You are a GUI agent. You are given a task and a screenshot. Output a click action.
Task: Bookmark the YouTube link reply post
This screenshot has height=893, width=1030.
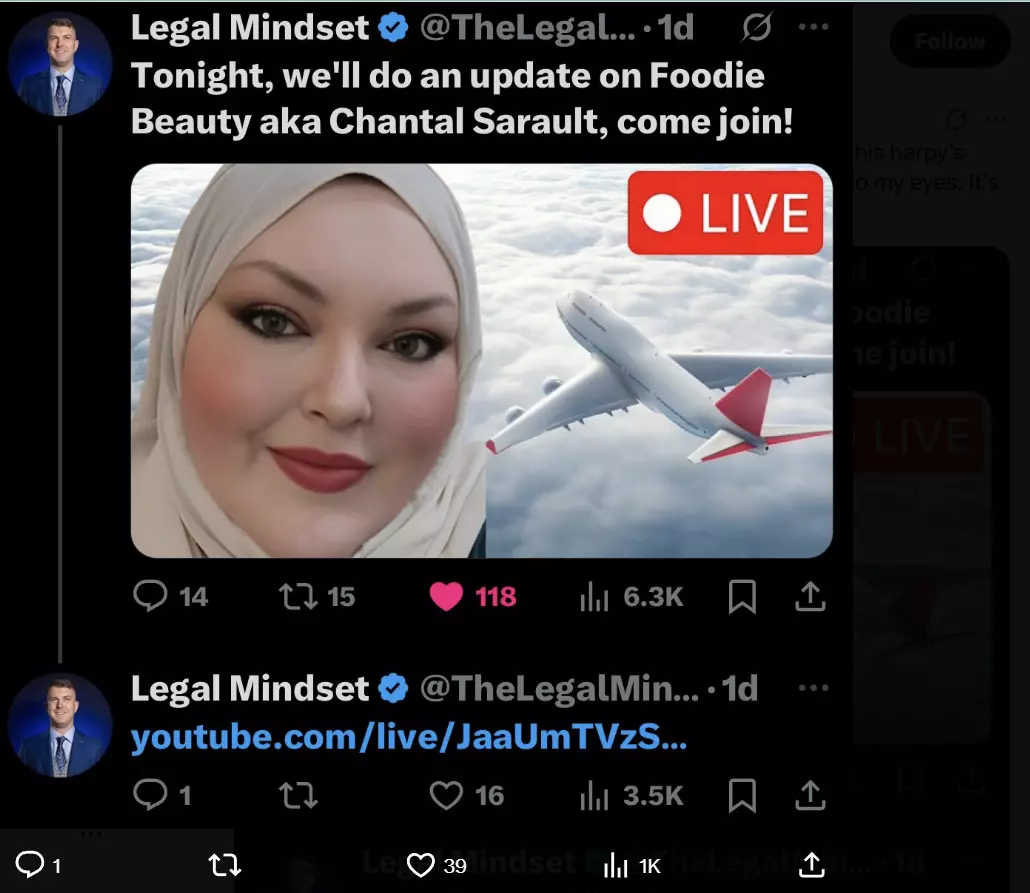[x=742, y=794]
